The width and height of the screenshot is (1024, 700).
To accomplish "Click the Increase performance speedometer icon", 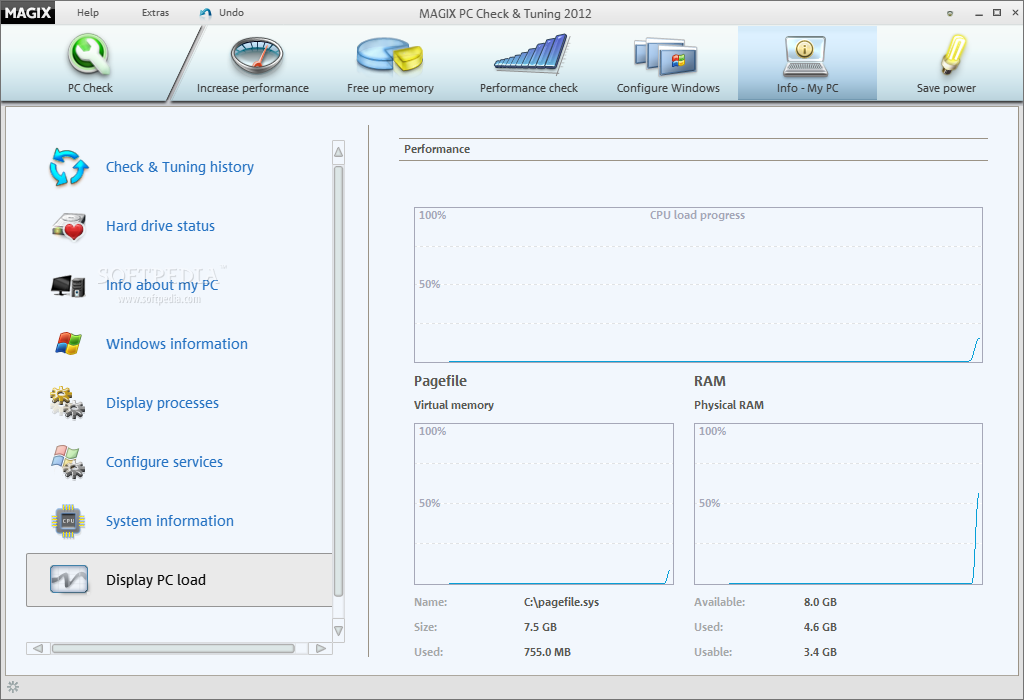I will click(257, 56).
